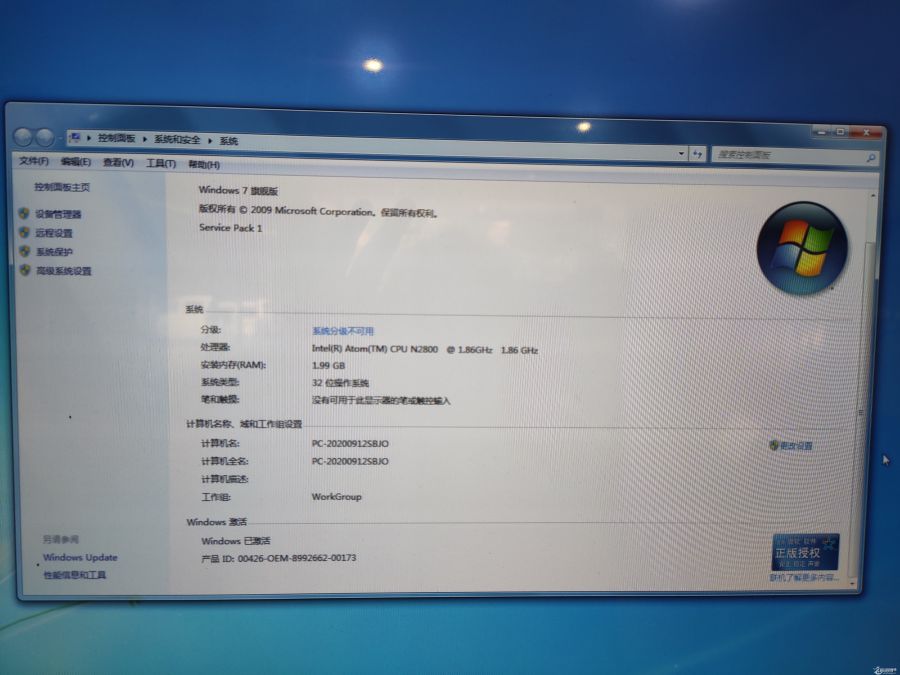Click the Forward navigation arrow button
Image resolution: width=900 pixels, height=675 pixels.
pyautogui.click(x=45, y=137)
